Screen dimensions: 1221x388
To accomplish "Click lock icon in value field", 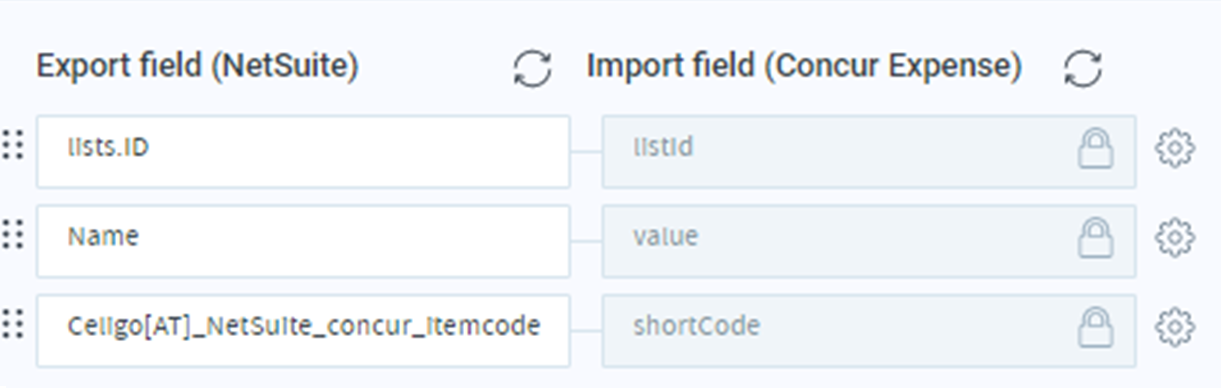I will point(1095,238).
